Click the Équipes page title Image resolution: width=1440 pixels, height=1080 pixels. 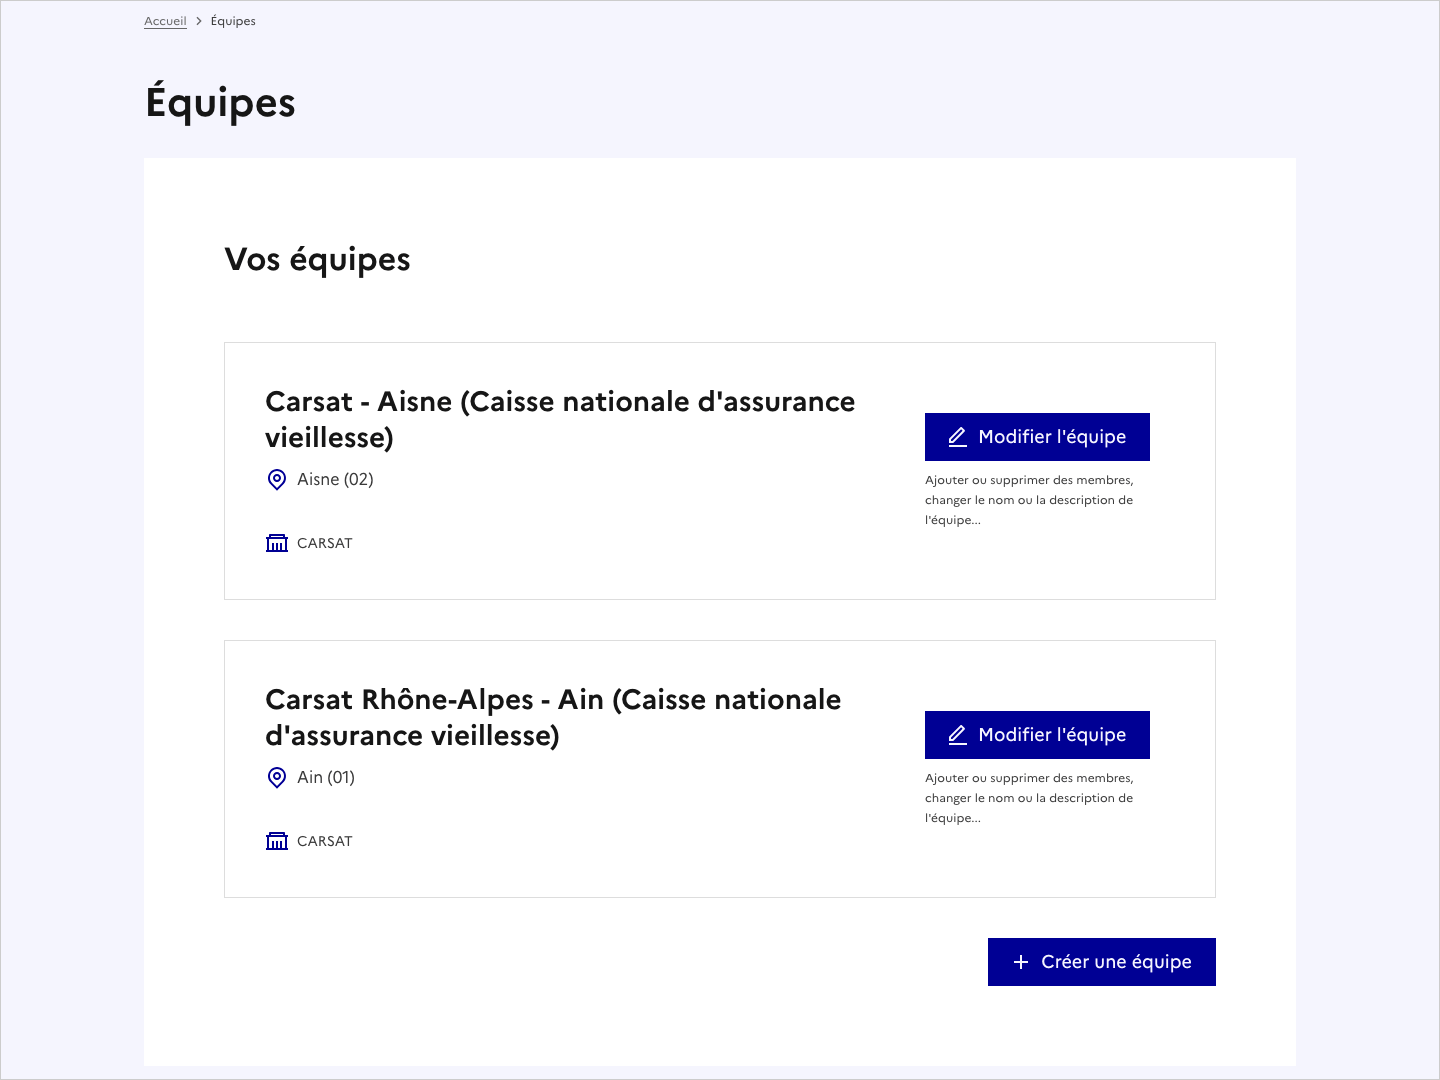(221, 101)
